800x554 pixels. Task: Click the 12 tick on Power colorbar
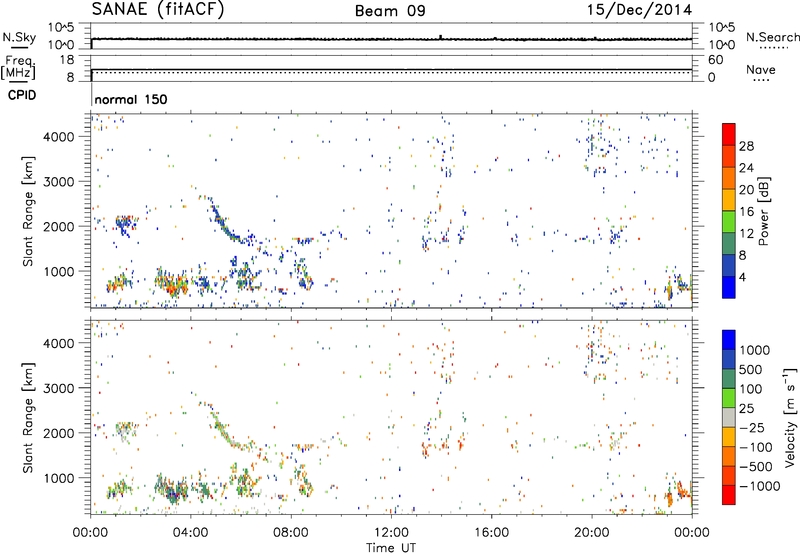click(x=746, y=233)
